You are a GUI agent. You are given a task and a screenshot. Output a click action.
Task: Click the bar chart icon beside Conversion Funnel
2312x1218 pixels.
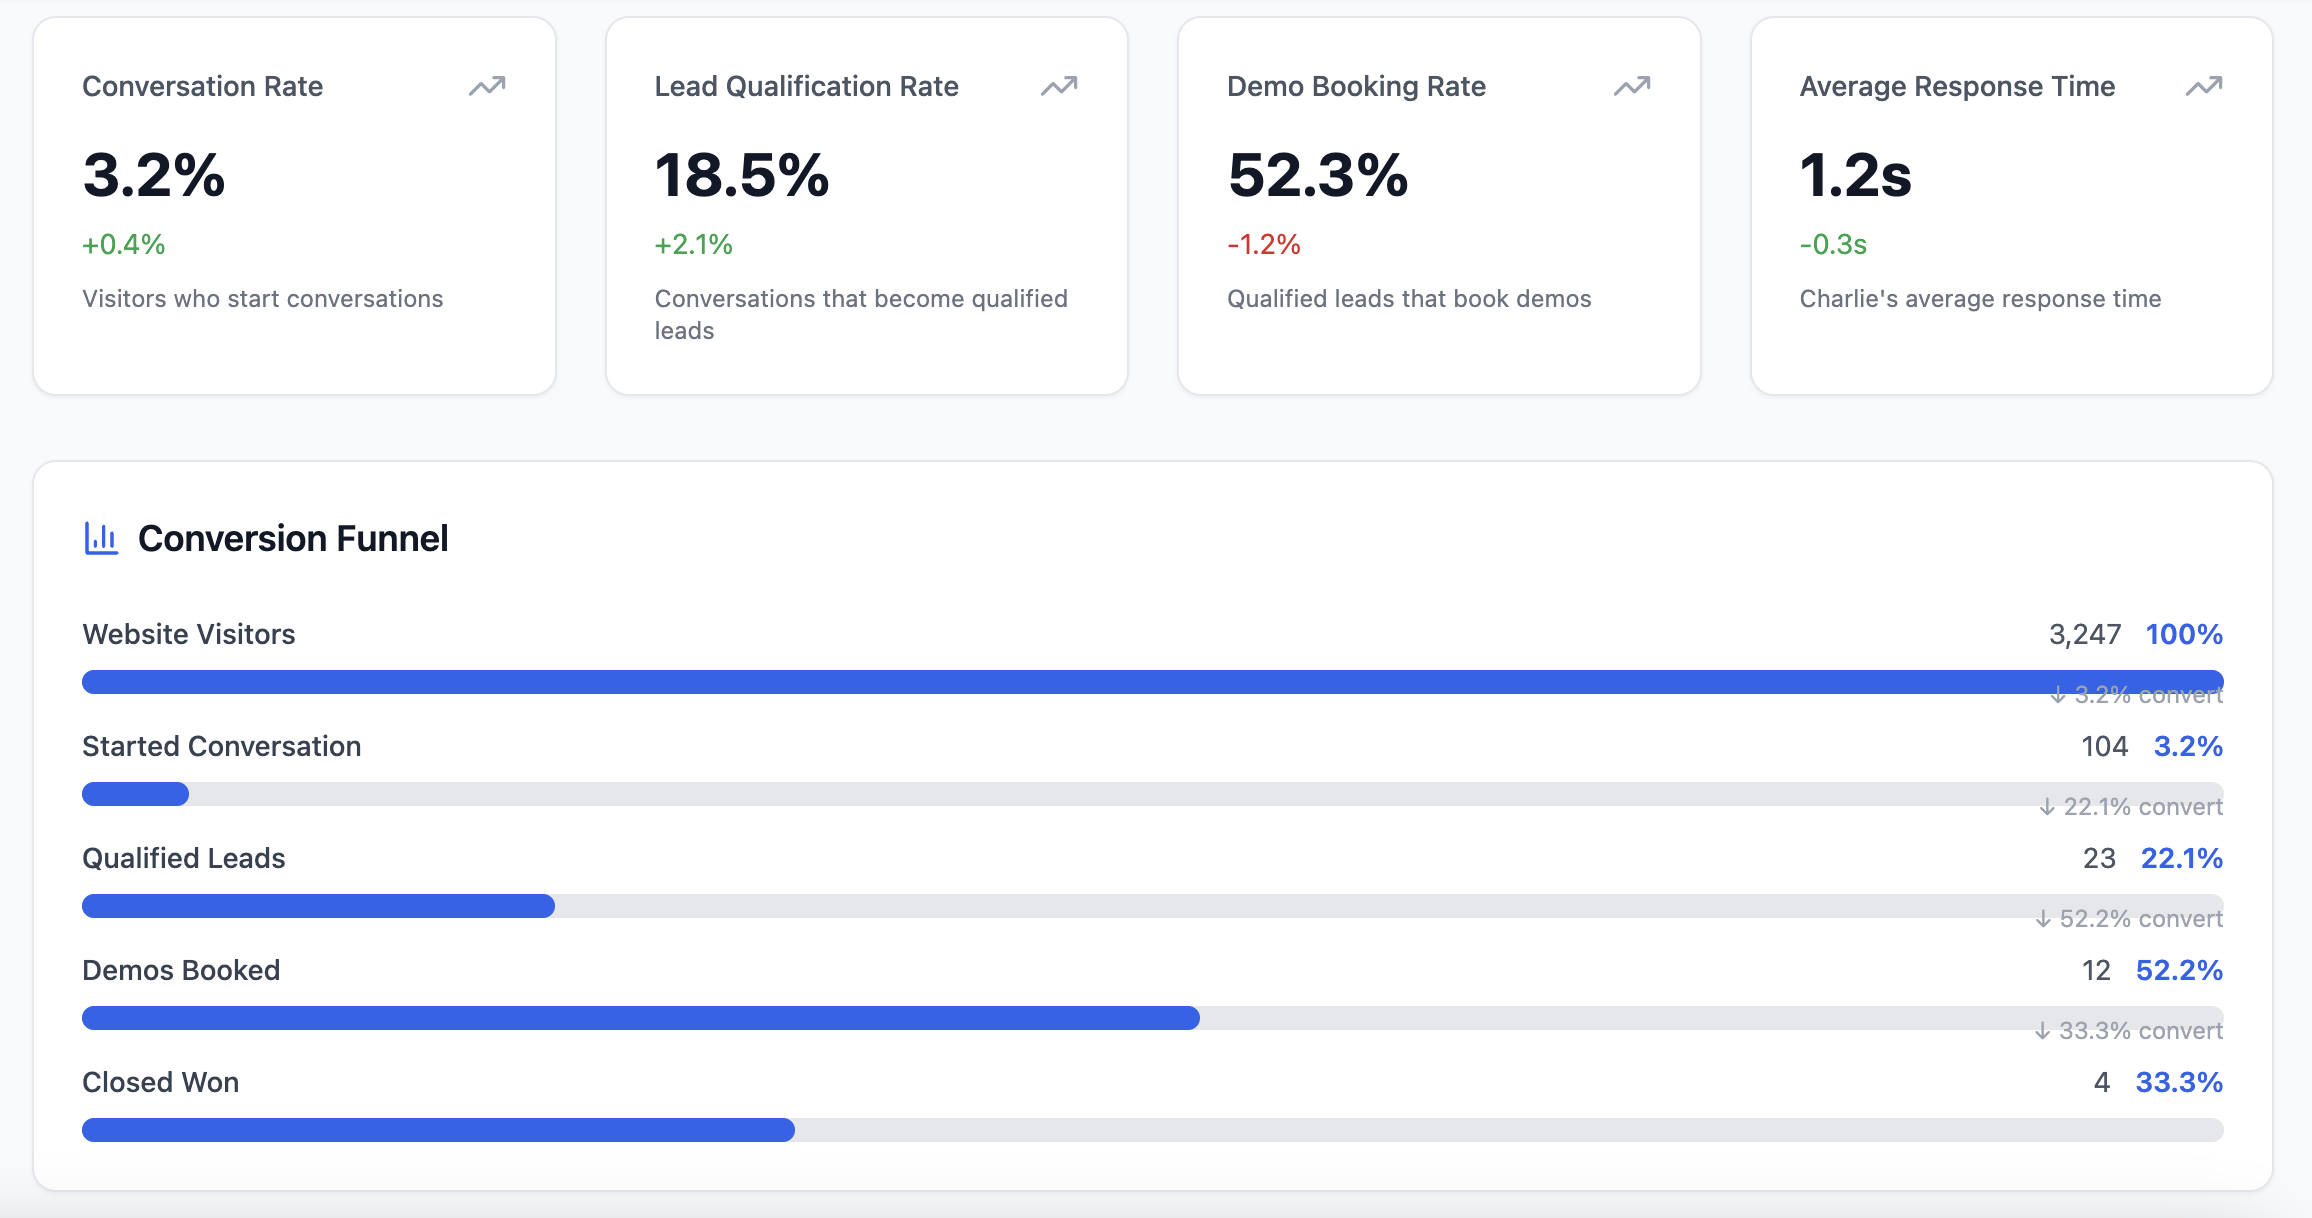(x=101, y=538)
